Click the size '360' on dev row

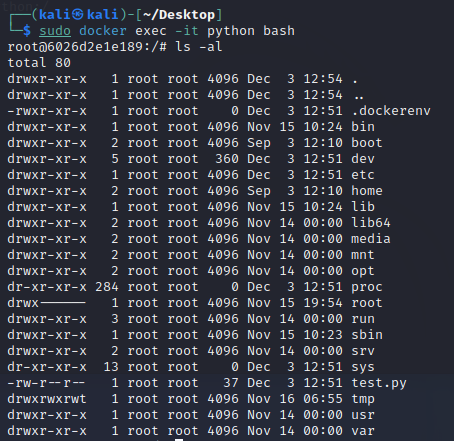coord(227,159)
